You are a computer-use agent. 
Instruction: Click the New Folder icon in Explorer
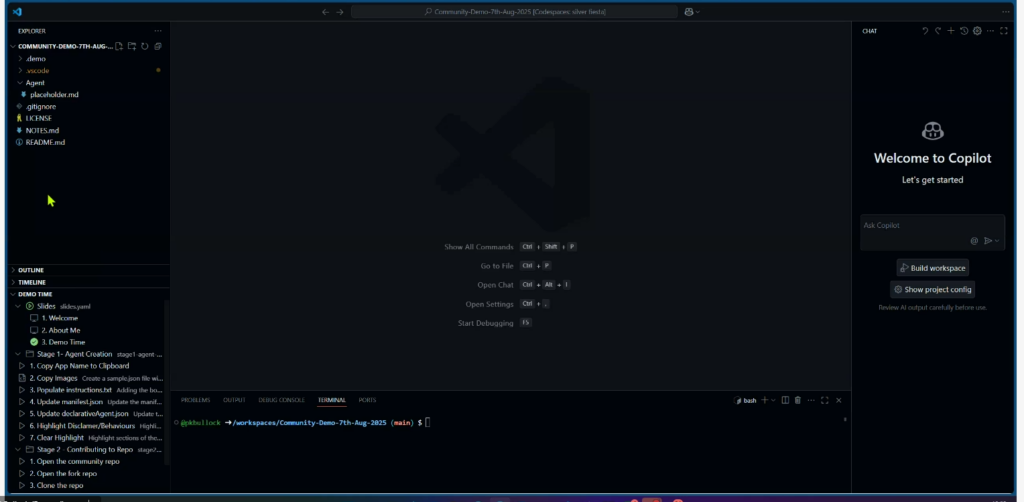click(132, 46)
